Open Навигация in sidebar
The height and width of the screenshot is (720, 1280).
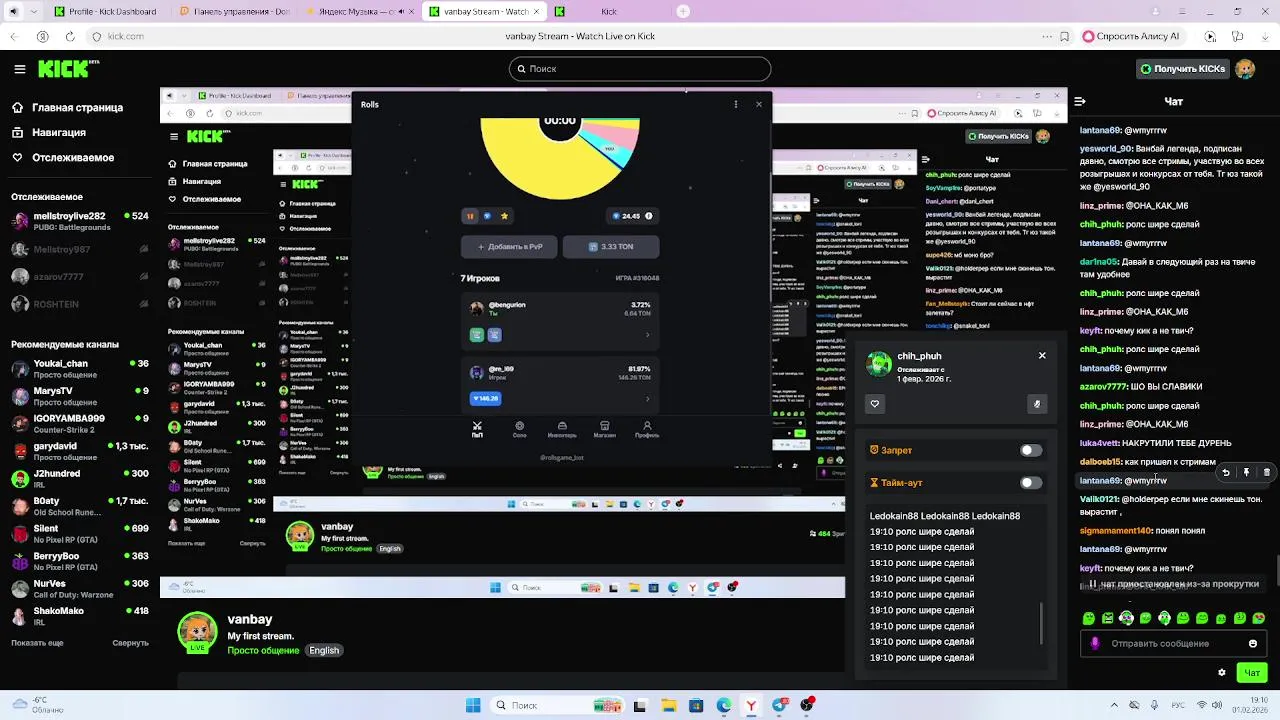point(49,133)
